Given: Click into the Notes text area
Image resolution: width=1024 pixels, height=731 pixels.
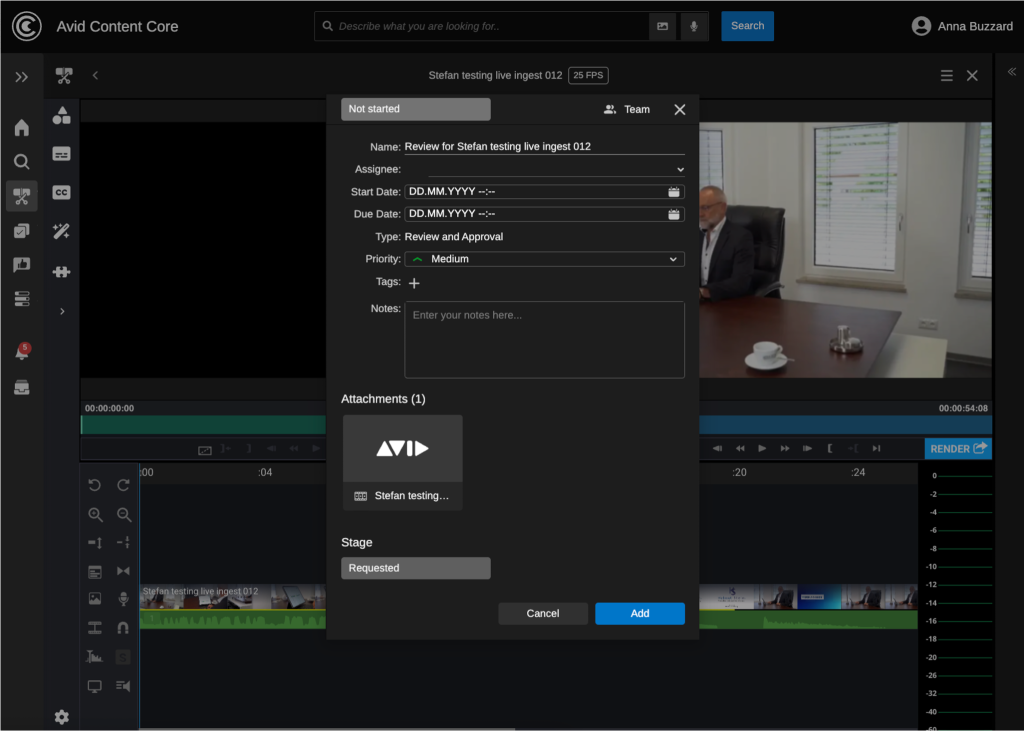Looking at the screenshot, I should point(545,340).
